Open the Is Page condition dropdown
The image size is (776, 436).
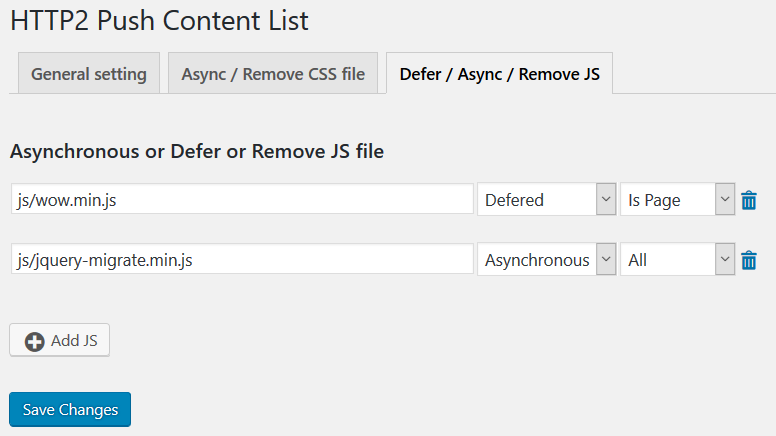pyautogui.click(x=668, y=200)
